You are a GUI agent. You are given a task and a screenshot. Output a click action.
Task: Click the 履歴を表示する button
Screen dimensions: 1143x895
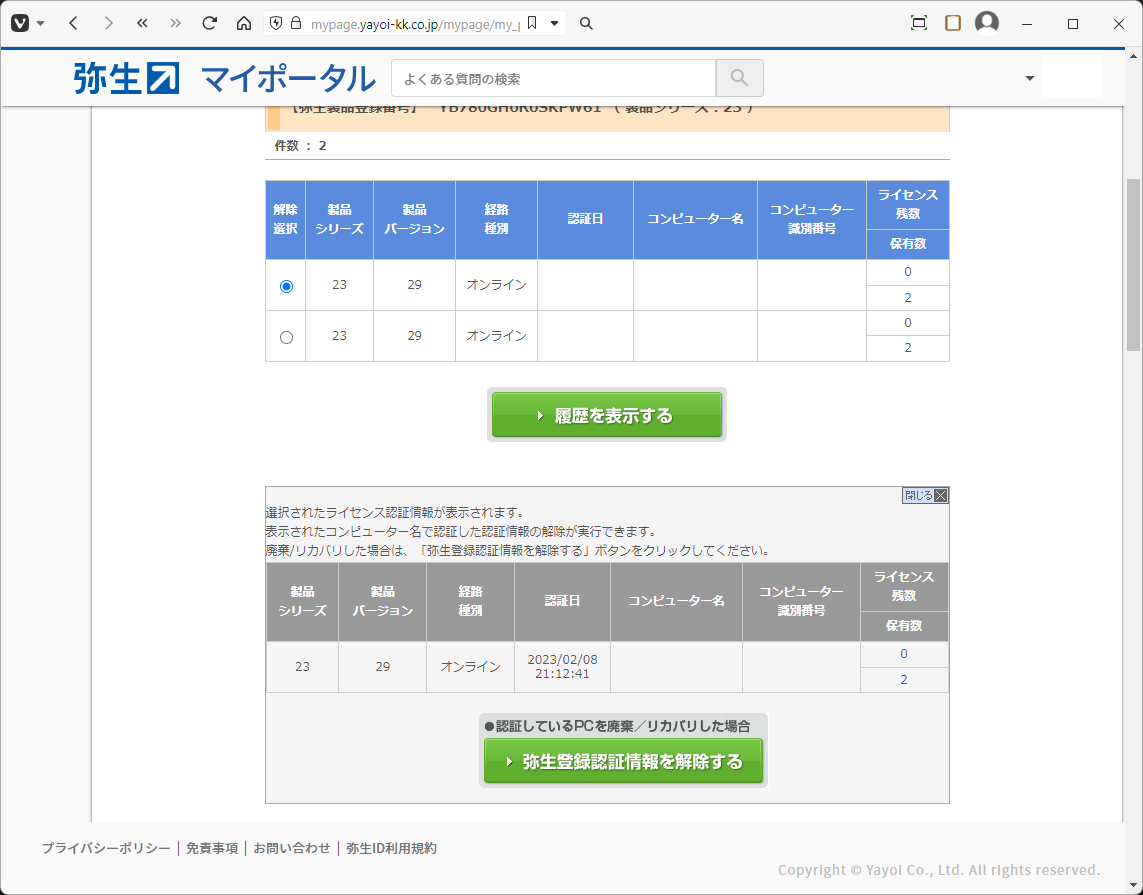(x=606, y=415)
